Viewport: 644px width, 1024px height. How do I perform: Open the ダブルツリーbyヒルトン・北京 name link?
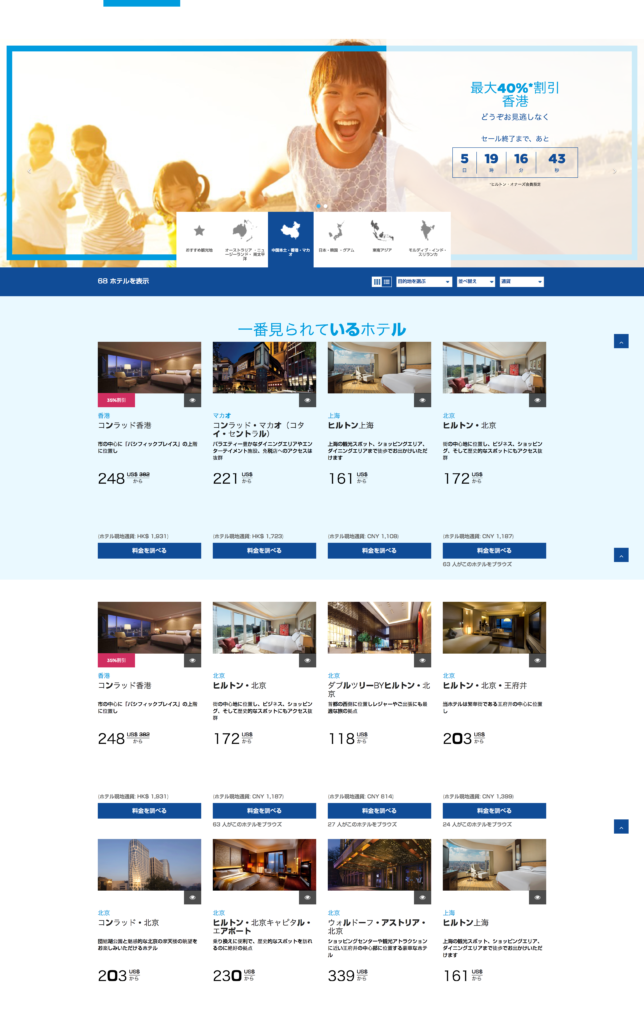click(x=379, y=689)
